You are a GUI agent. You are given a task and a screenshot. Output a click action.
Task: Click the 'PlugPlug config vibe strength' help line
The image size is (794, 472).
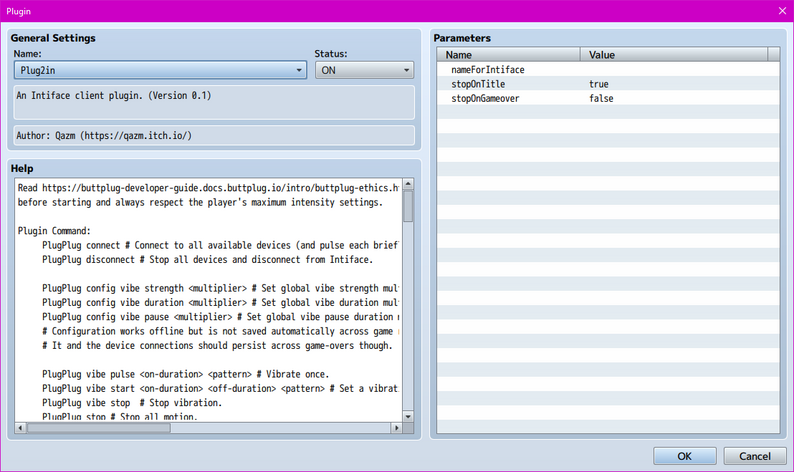point(220,288)
